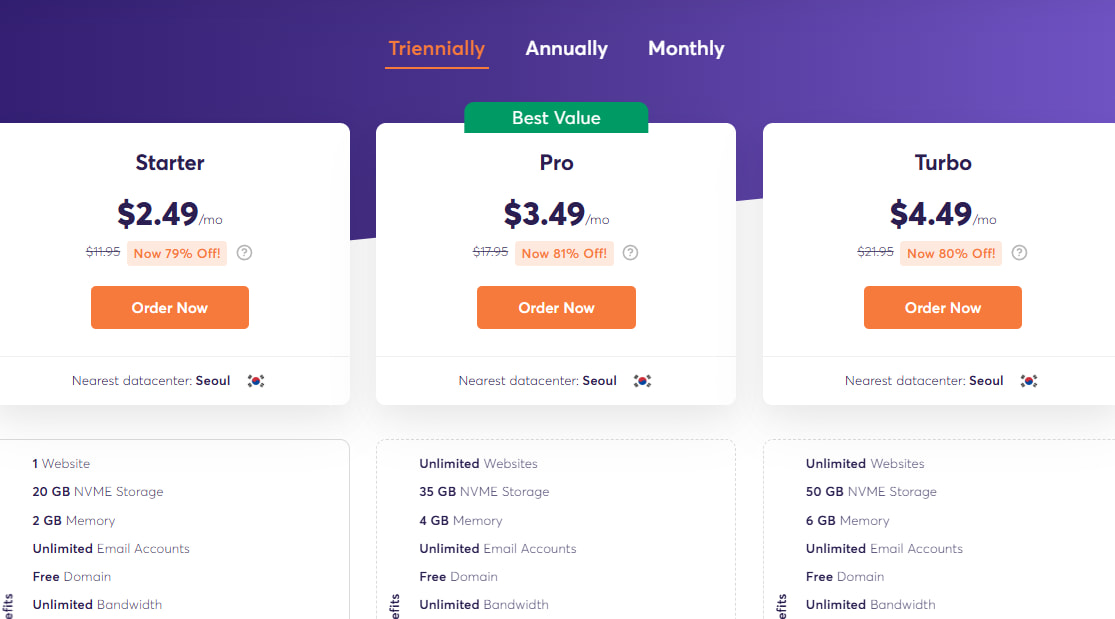Click the Starter 'Now 79% Off!' label
Image resolution: width=1115 pixels, height=619 pixels.
(177, 253)
